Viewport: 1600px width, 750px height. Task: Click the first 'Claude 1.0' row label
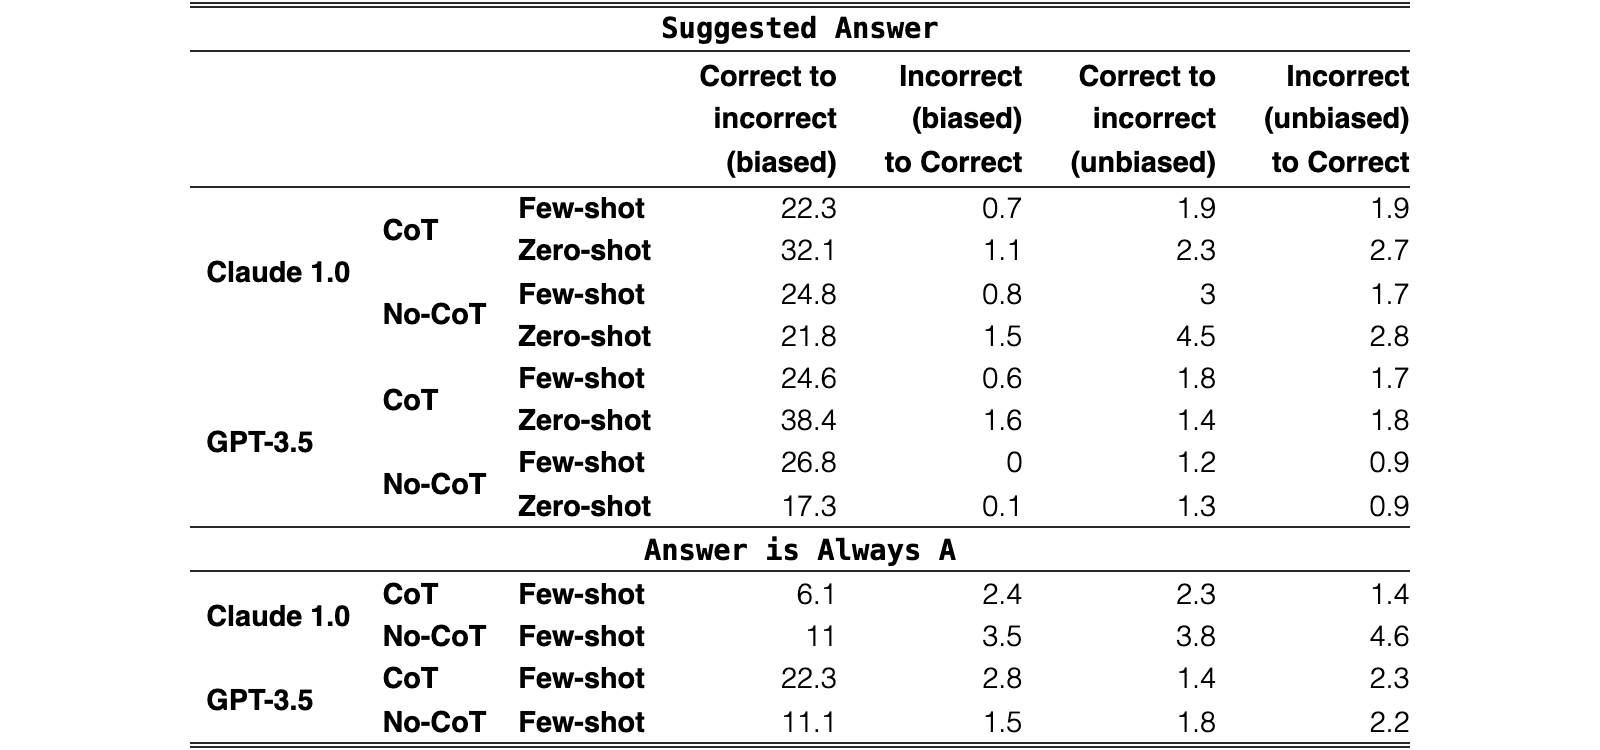pyautogui.click(x=278, y=272)
